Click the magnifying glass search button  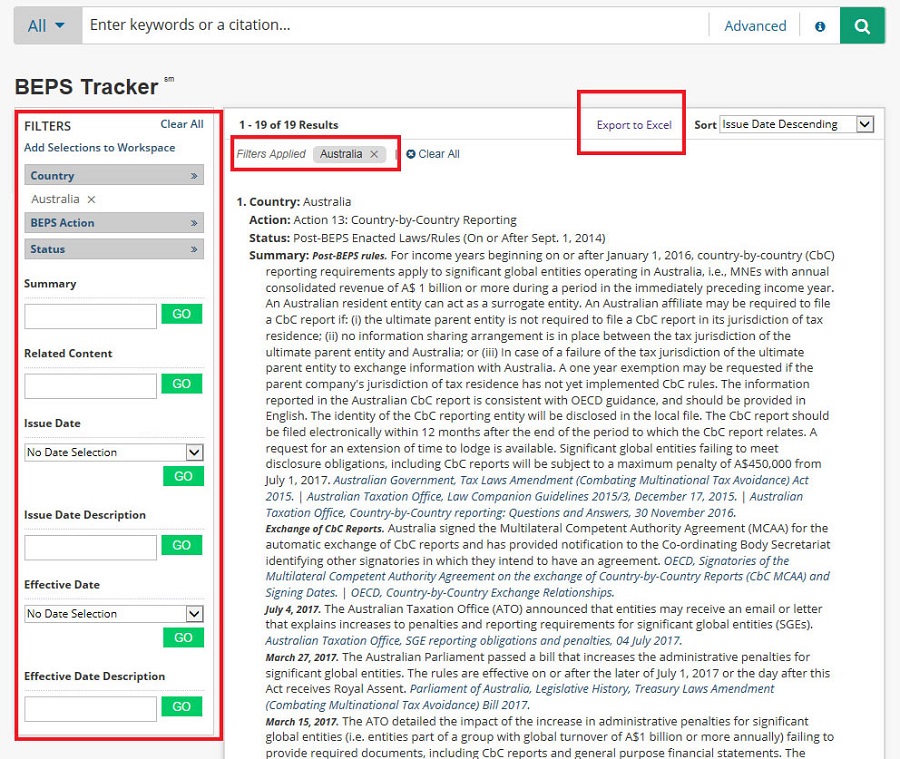862,26
